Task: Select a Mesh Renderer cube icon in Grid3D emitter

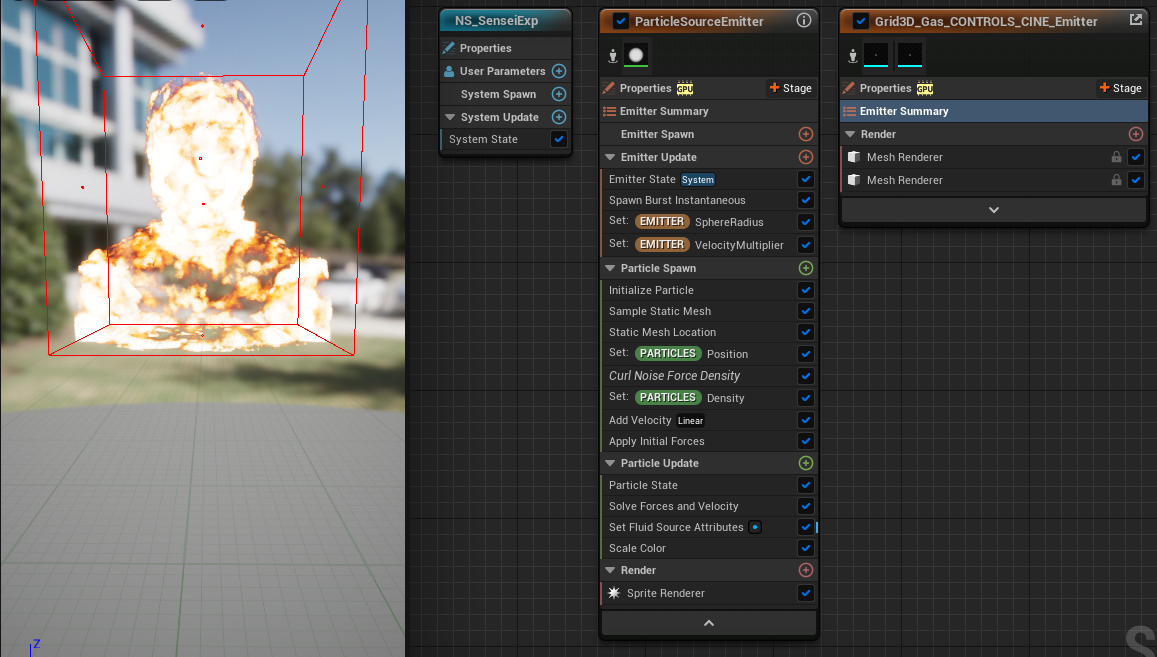Action: (x=855, y=157)
